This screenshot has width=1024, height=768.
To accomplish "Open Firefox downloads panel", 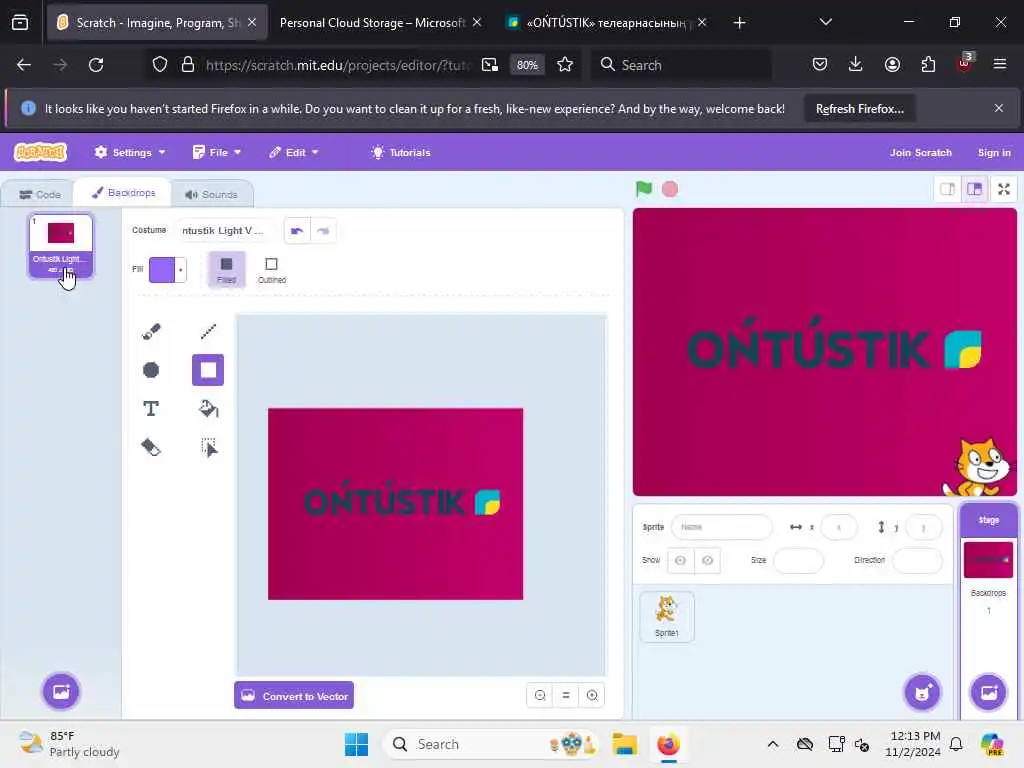I will tap(856, 65).
